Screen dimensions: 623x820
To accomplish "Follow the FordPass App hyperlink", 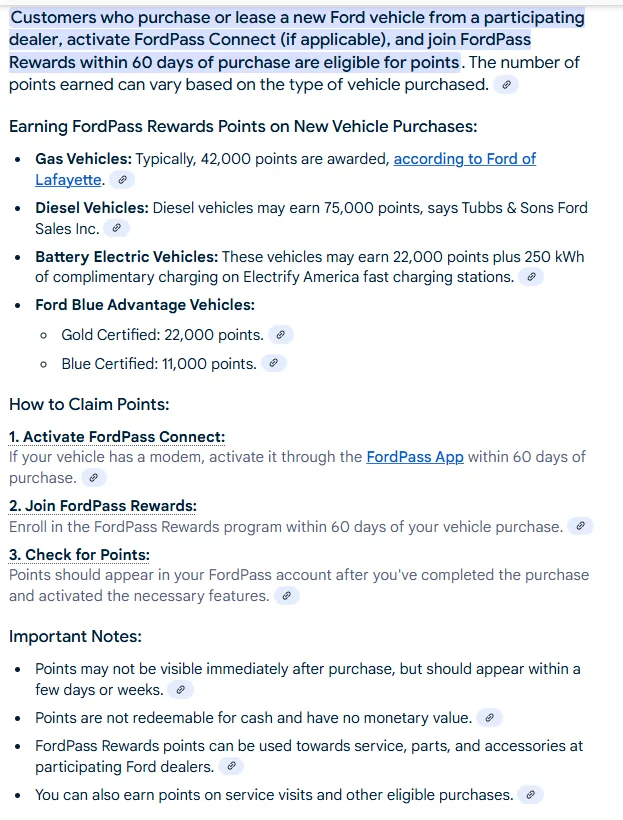I will click(415, 457).
